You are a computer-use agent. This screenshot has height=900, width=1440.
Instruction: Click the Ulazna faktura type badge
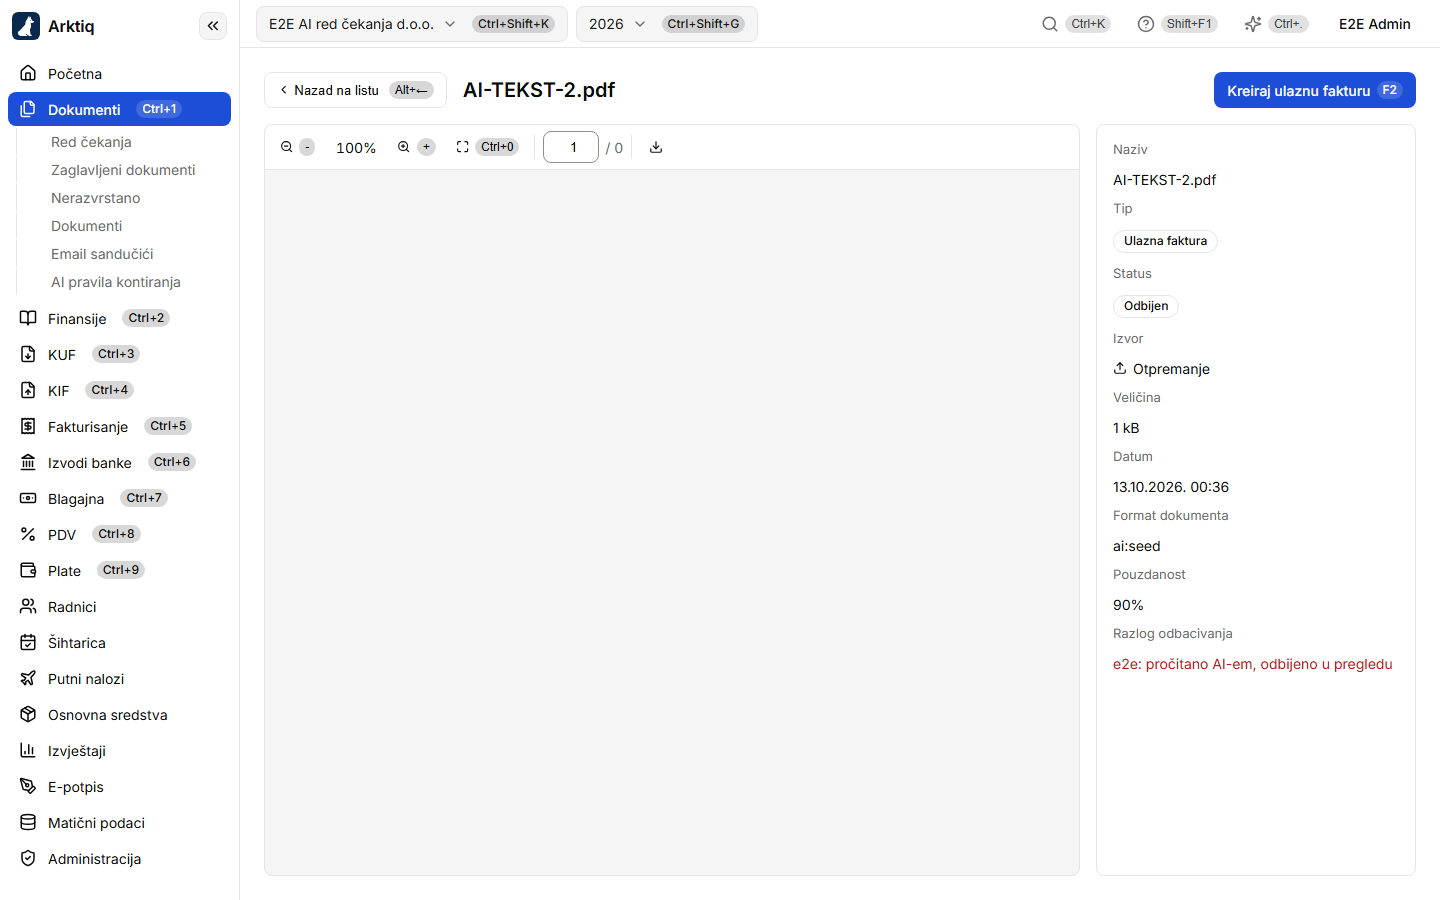pos(1165,241)
